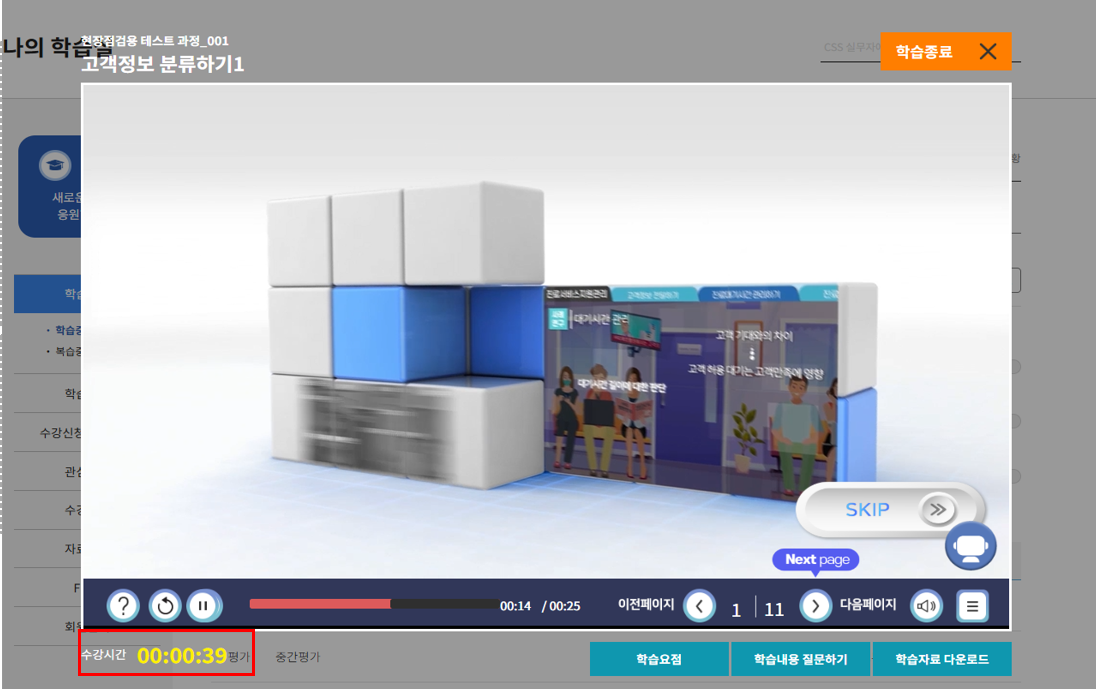Seek on the red video progress bar
The width and height of the screenshot is (1096, 689).
coord(374,604)
